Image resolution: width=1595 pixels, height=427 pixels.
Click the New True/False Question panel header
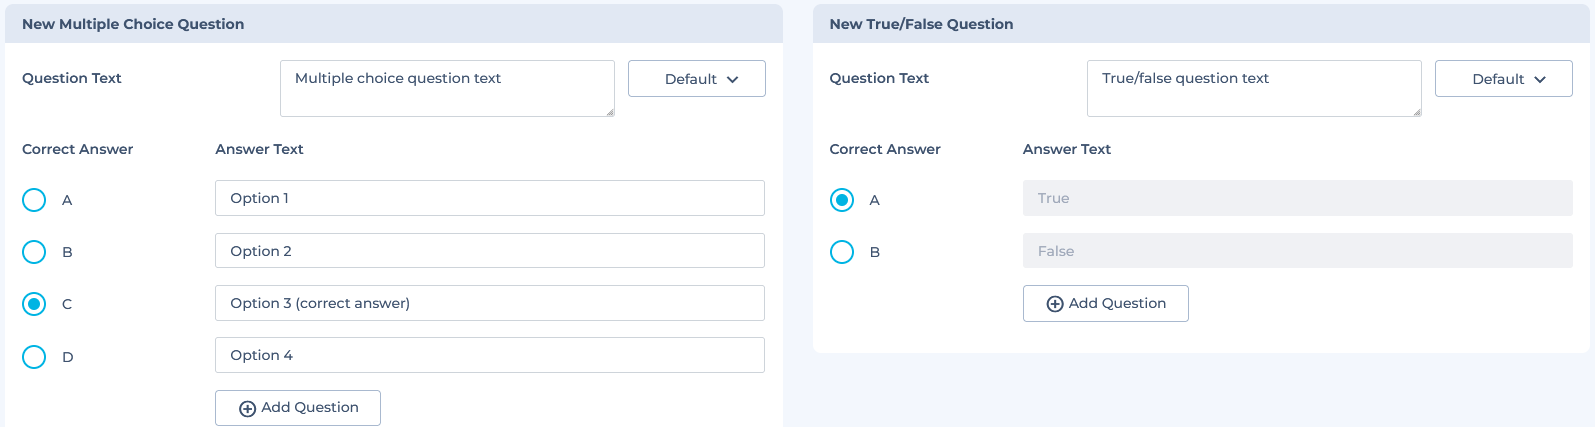tap(1201, 24)
